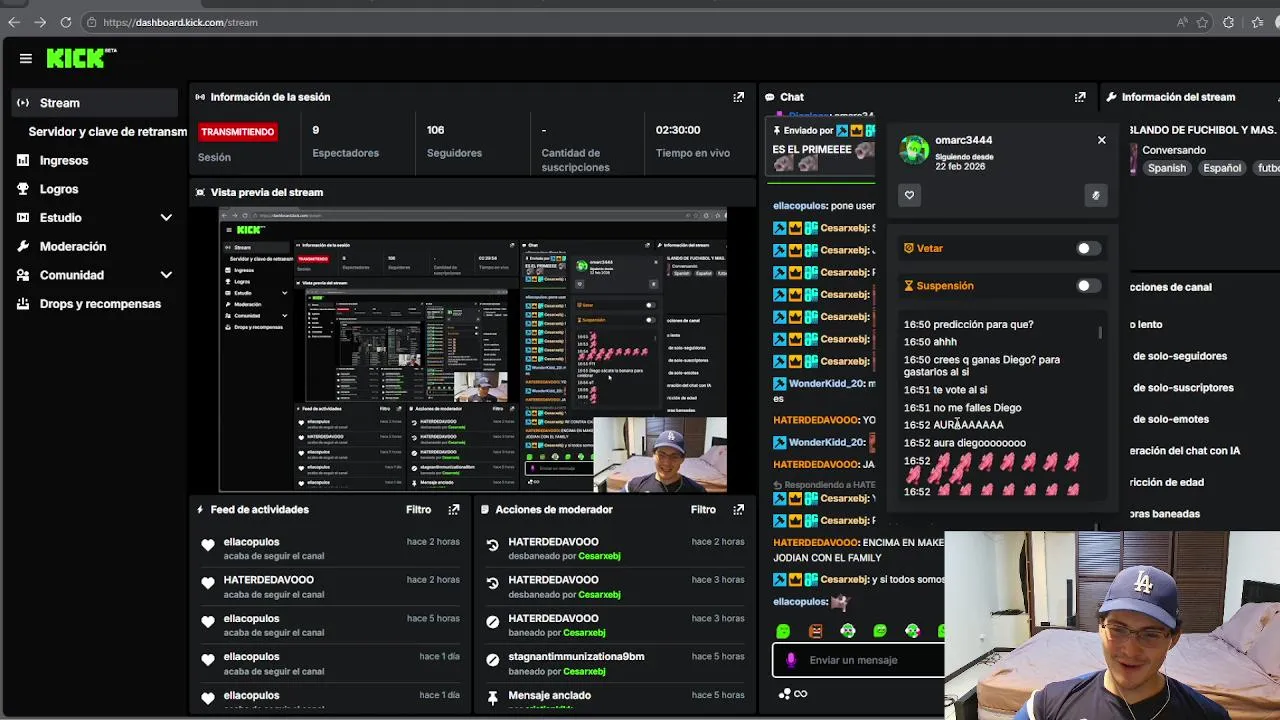Expand the Comunidad sidebar section
1280x720 pixels.
(166, 275)
